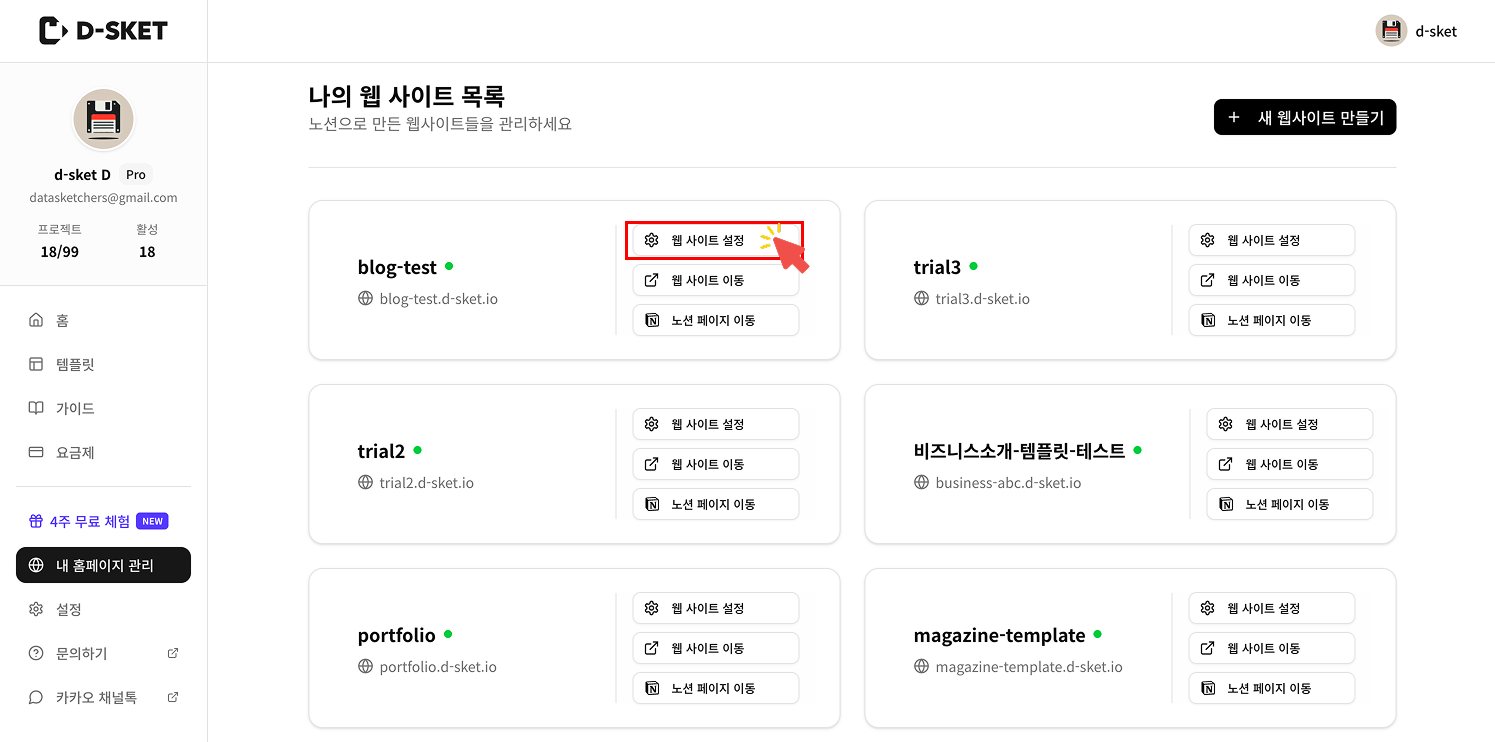Click the d-sket account avatar at top right

pos(1390,30)
